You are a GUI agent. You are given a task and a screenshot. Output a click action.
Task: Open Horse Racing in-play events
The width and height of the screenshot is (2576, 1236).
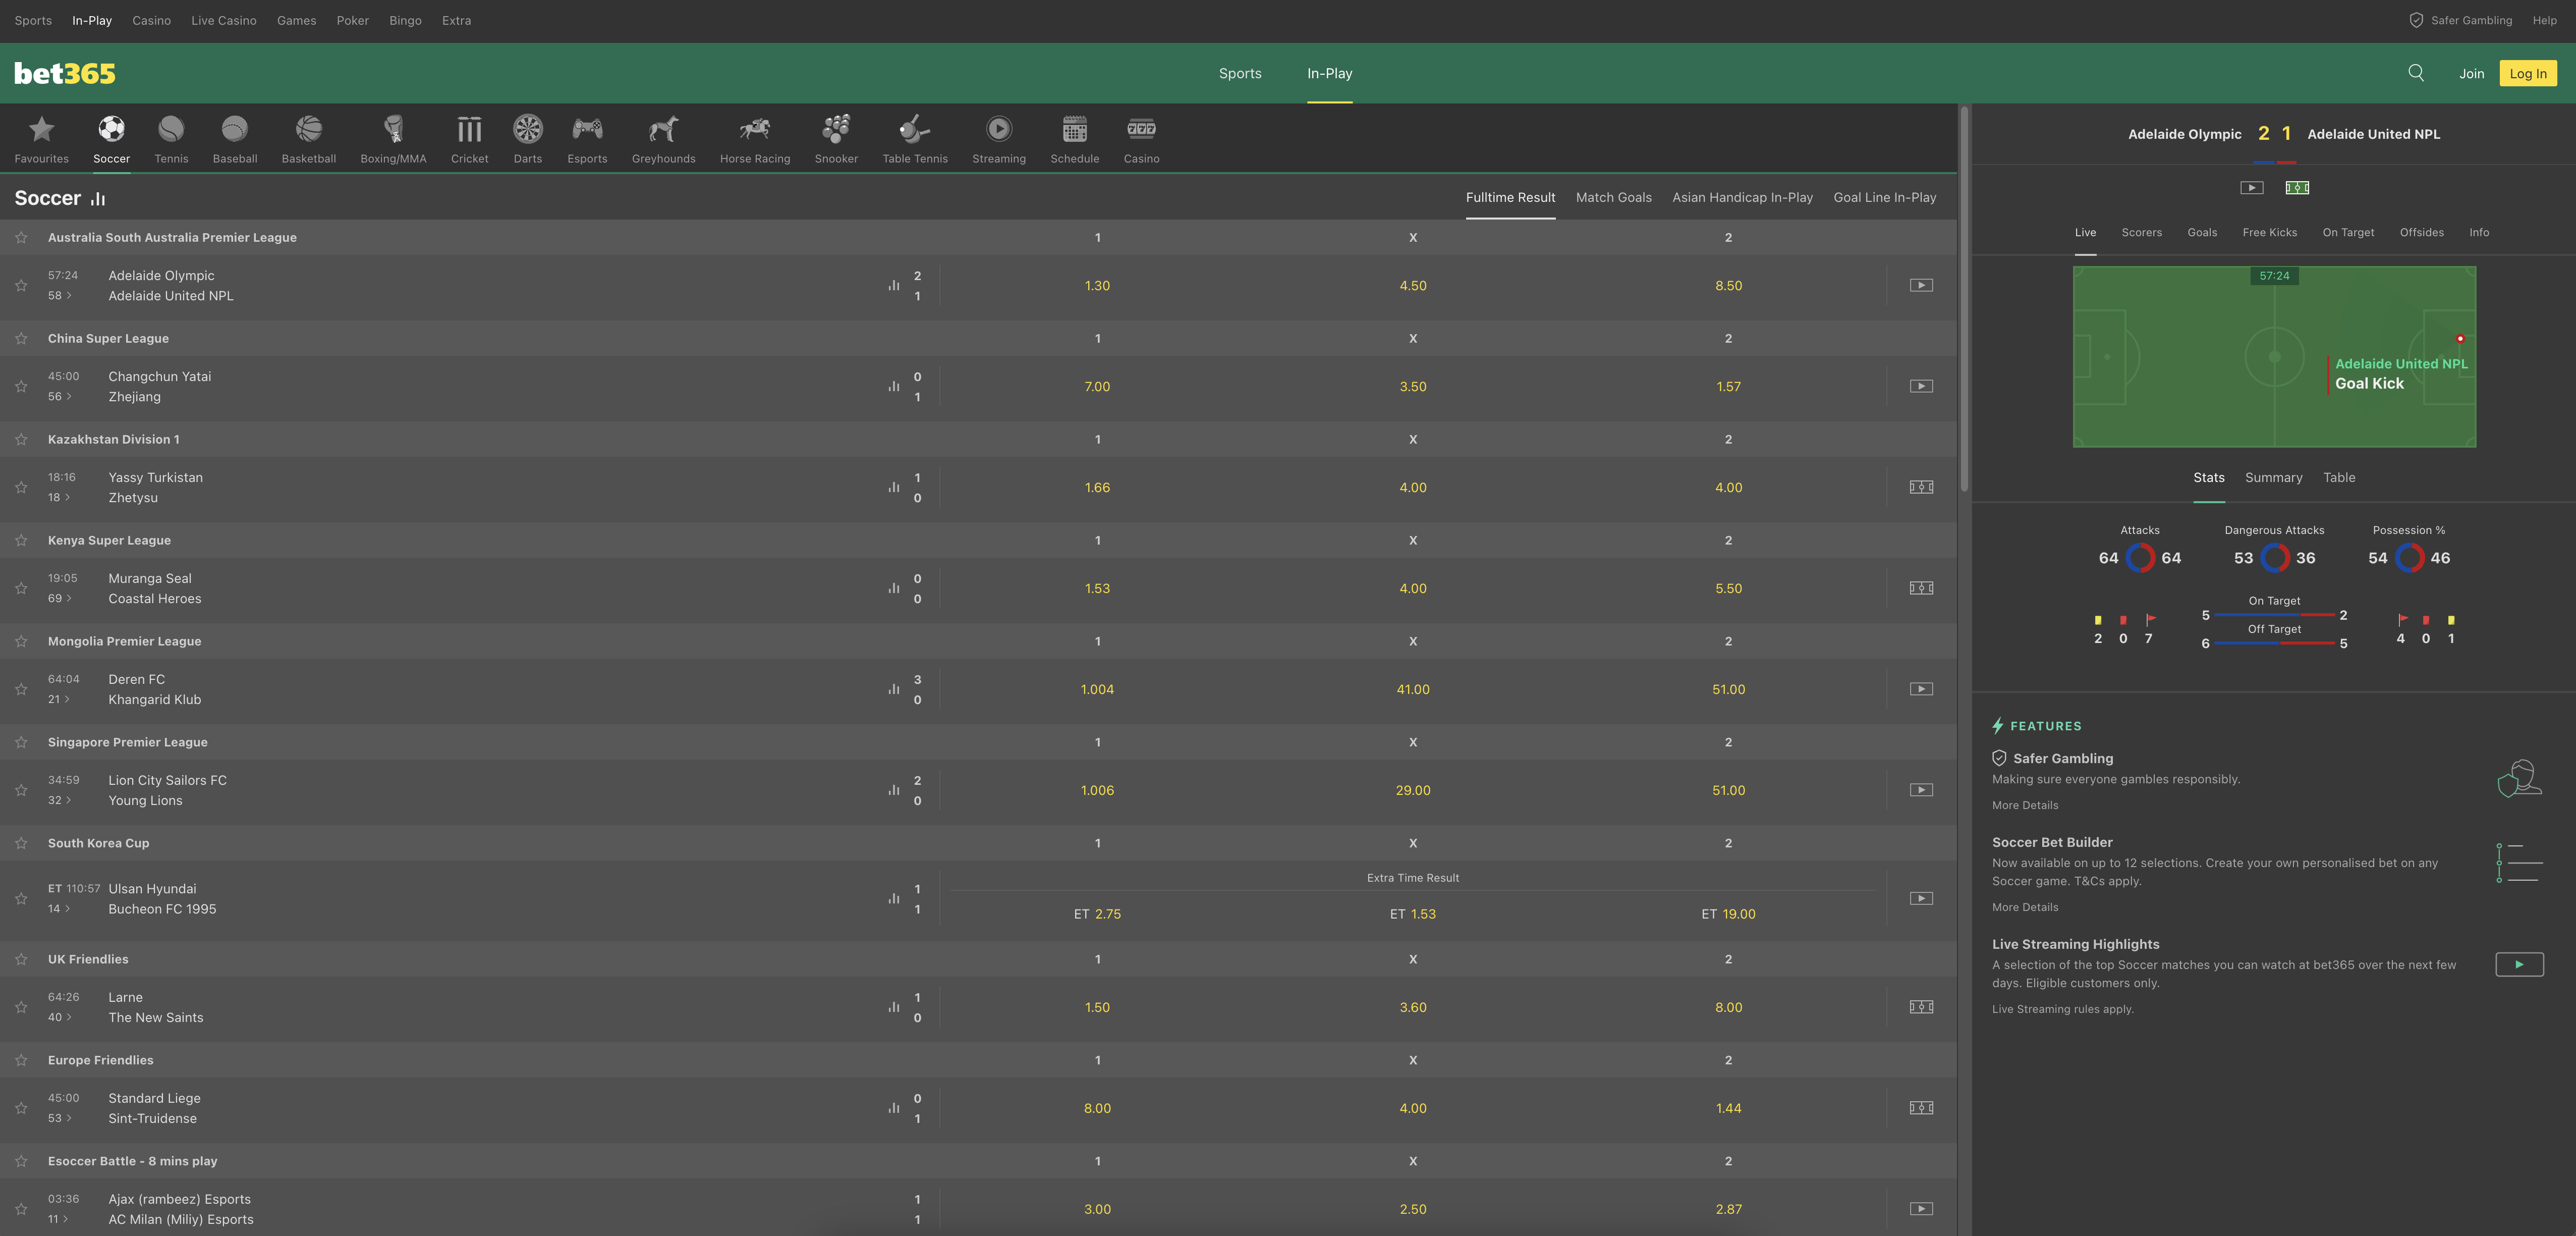tap(755, 139)
